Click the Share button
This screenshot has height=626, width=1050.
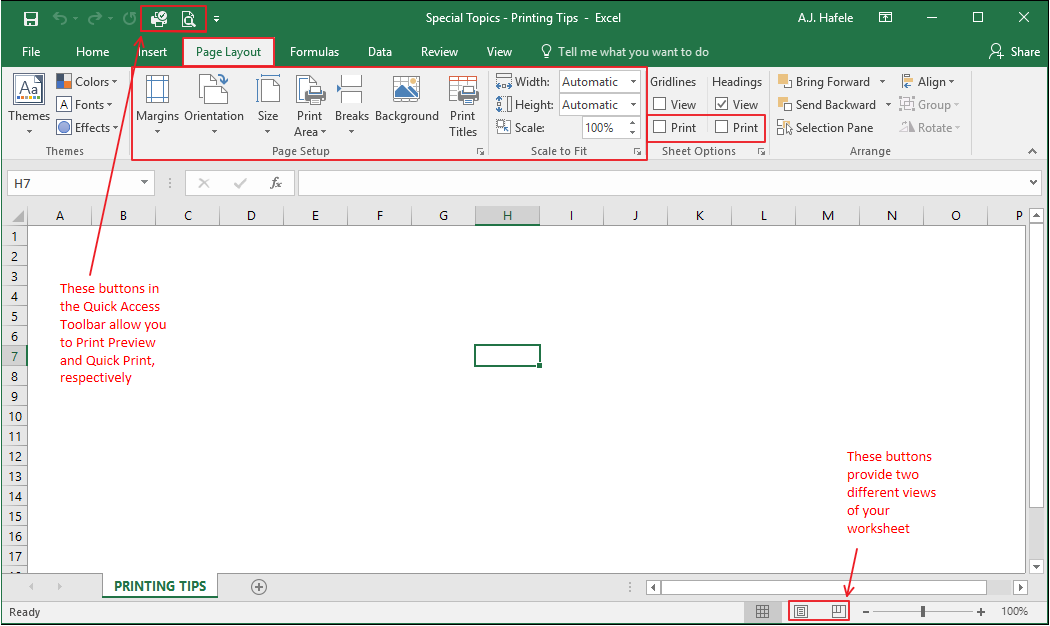(x=1015, y=52)
